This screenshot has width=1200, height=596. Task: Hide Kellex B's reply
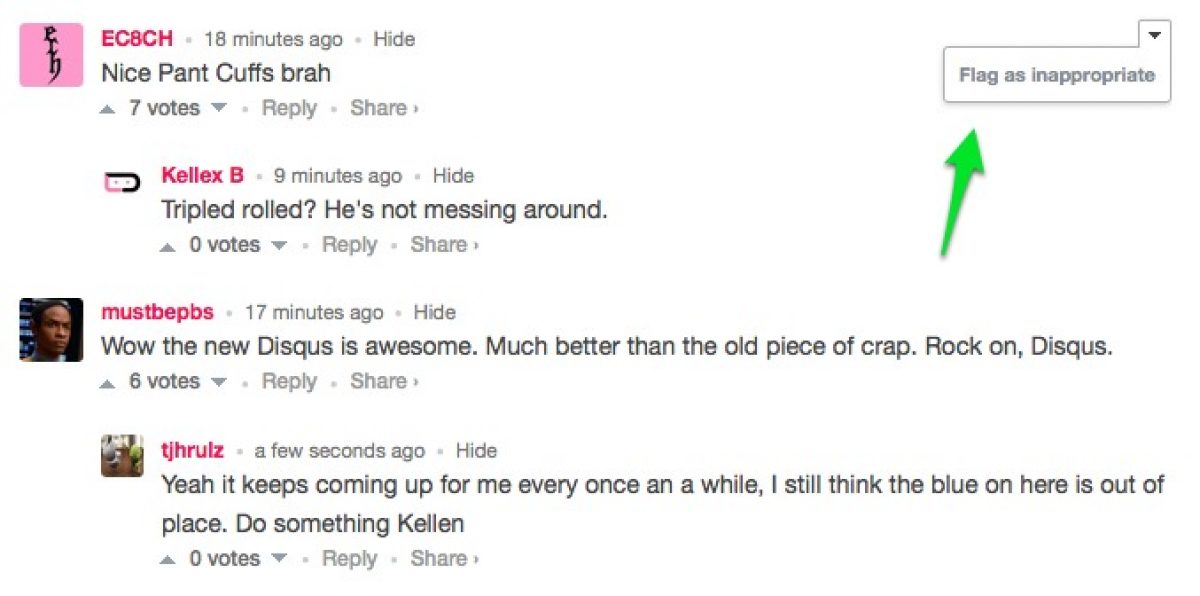pos(453,176)
